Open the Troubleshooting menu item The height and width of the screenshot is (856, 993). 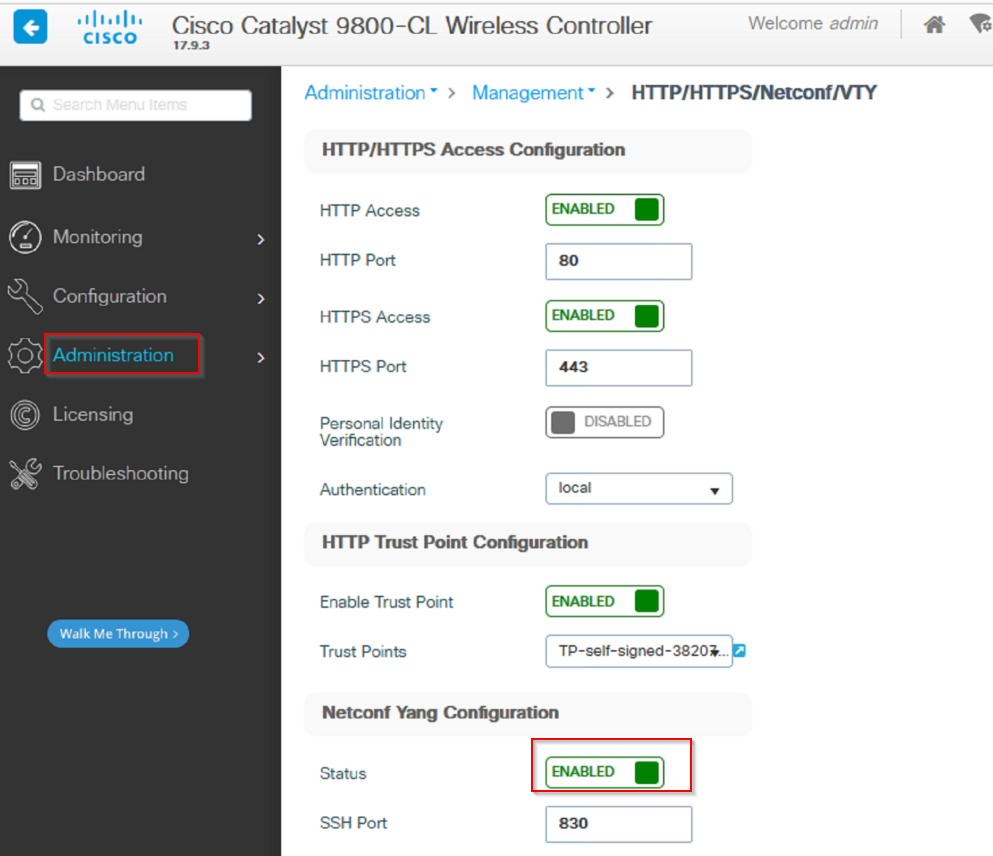tap(121, 473)
